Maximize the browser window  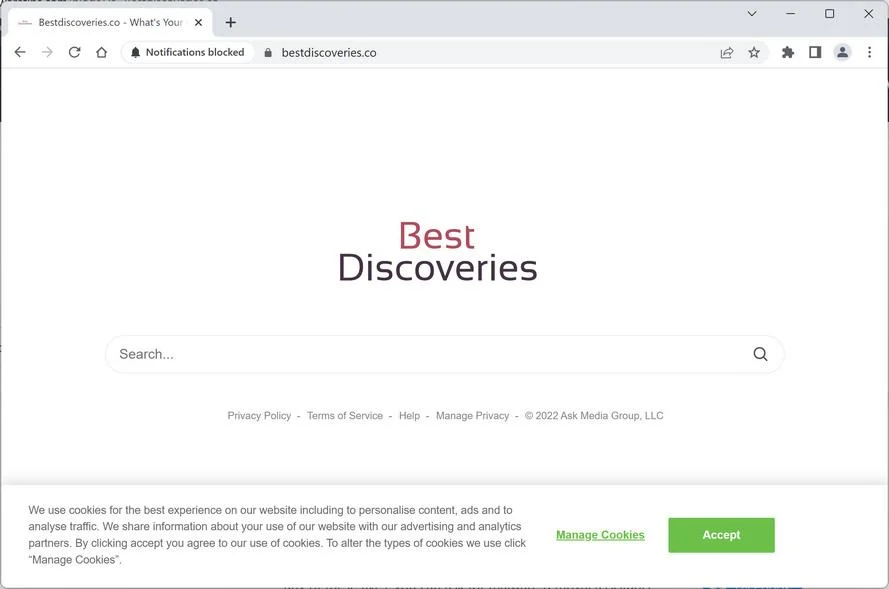829,14
